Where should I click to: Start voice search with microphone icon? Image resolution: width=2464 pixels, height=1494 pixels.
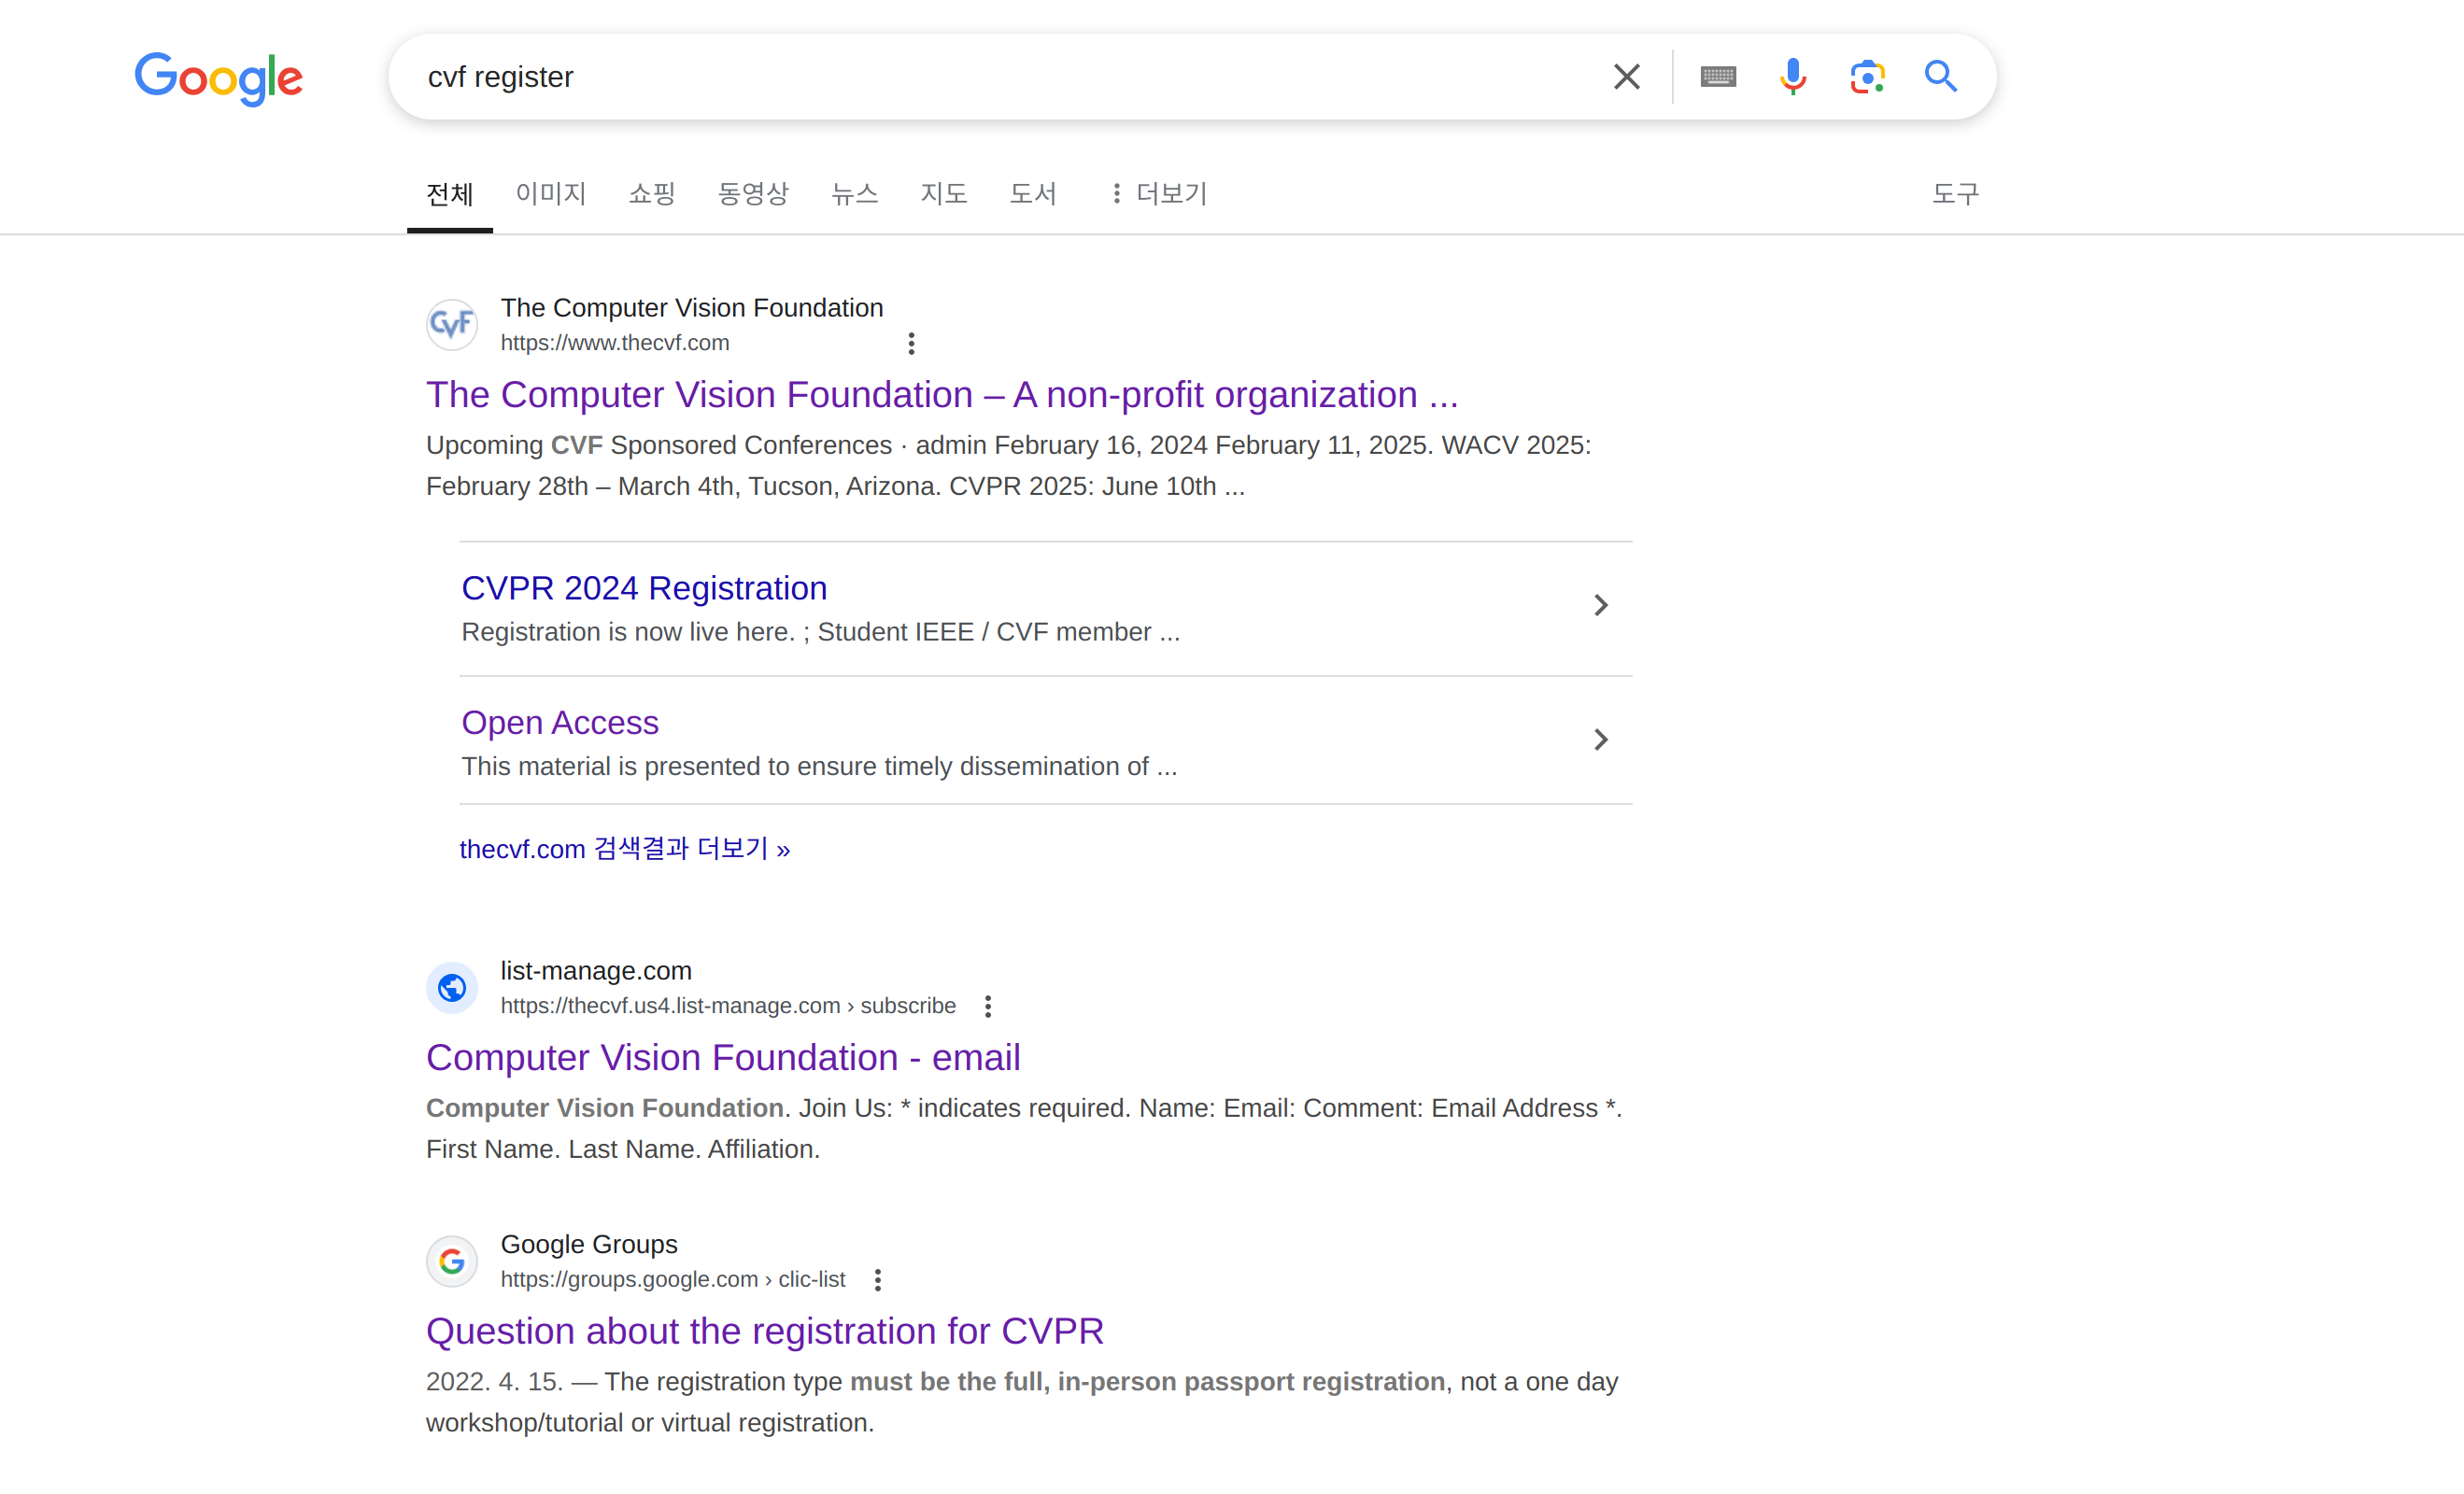coord(1792,77)
